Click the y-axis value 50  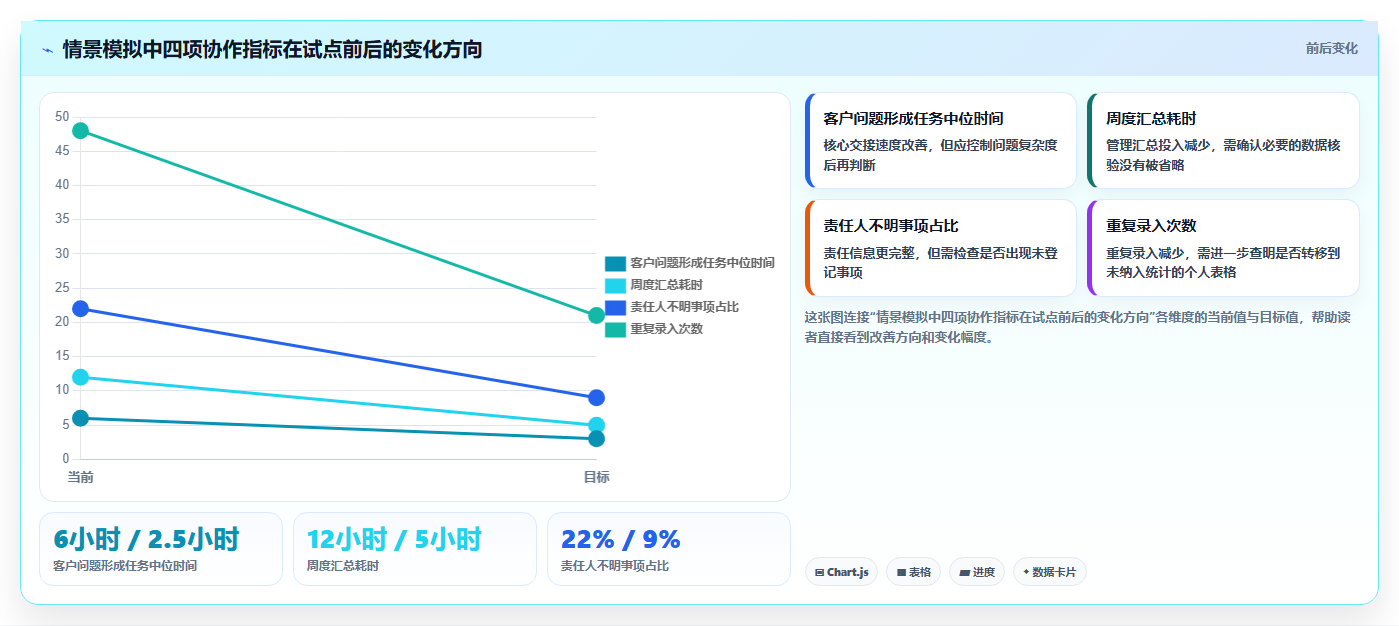point(62,117)
